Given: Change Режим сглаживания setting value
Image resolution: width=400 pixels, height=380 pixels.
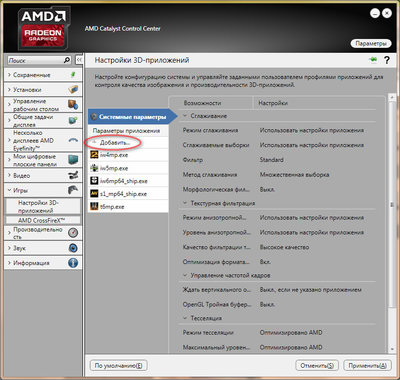Looking at the screenshot, I should tap(312, 130).
